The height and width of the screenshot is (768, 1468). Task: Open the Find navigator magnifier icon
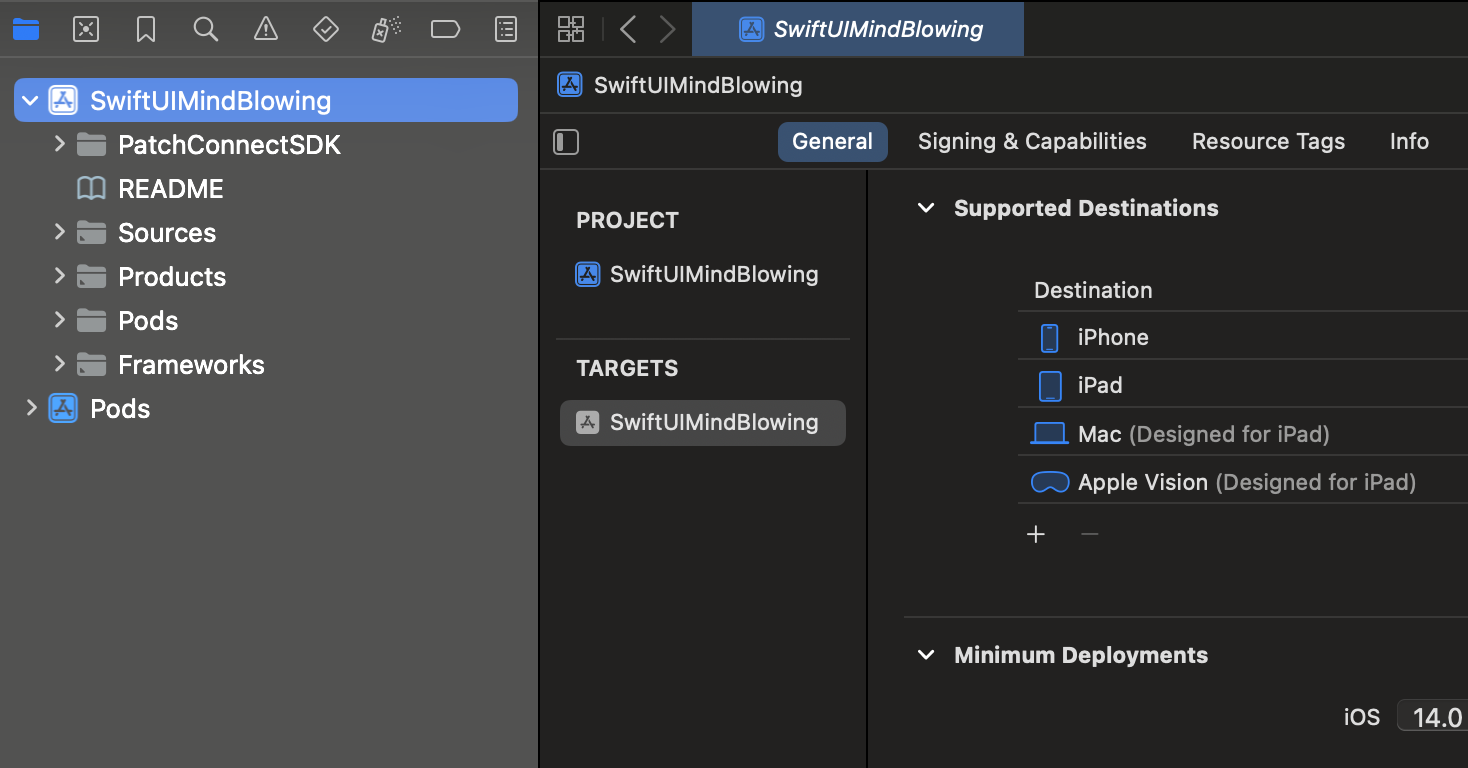(206, 30)
